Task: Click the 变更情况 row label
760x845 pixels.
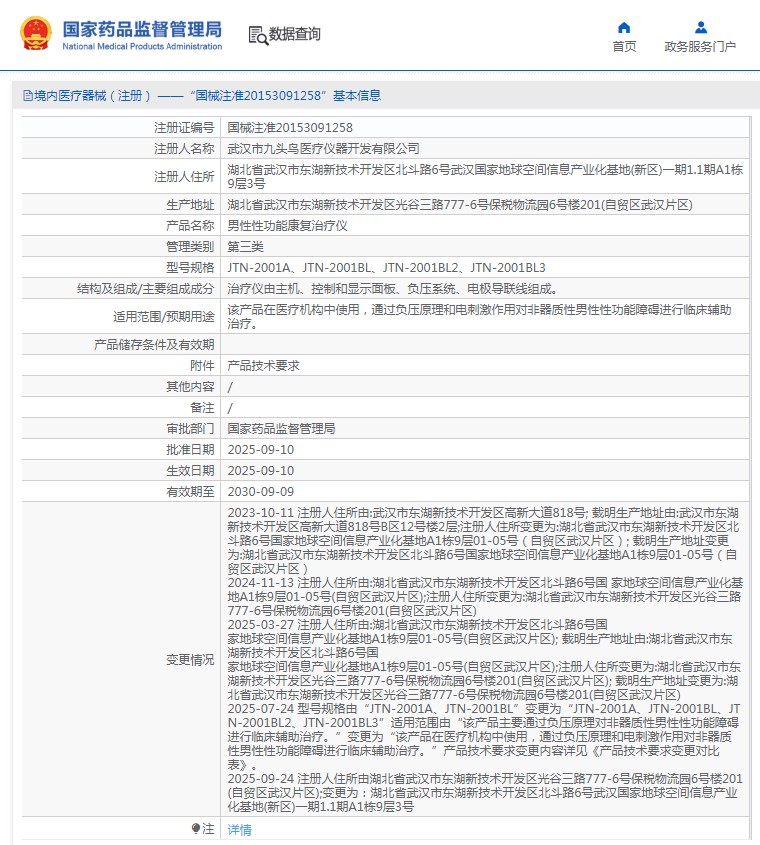Action: point(190,660)
